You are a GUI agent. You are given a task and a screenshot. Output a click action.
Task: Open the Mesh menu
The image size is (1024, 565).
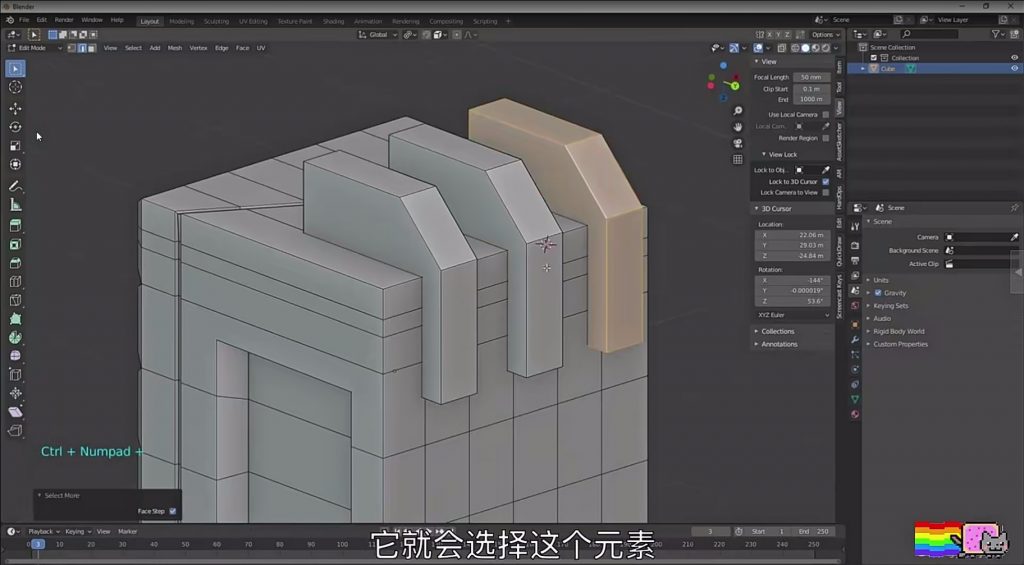[174, 48]
